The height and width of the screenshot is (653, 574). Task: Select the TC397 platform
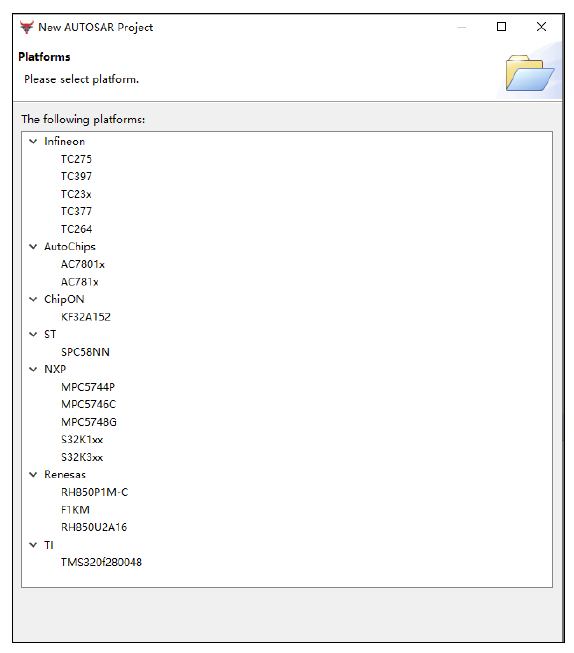click(76, 177)
